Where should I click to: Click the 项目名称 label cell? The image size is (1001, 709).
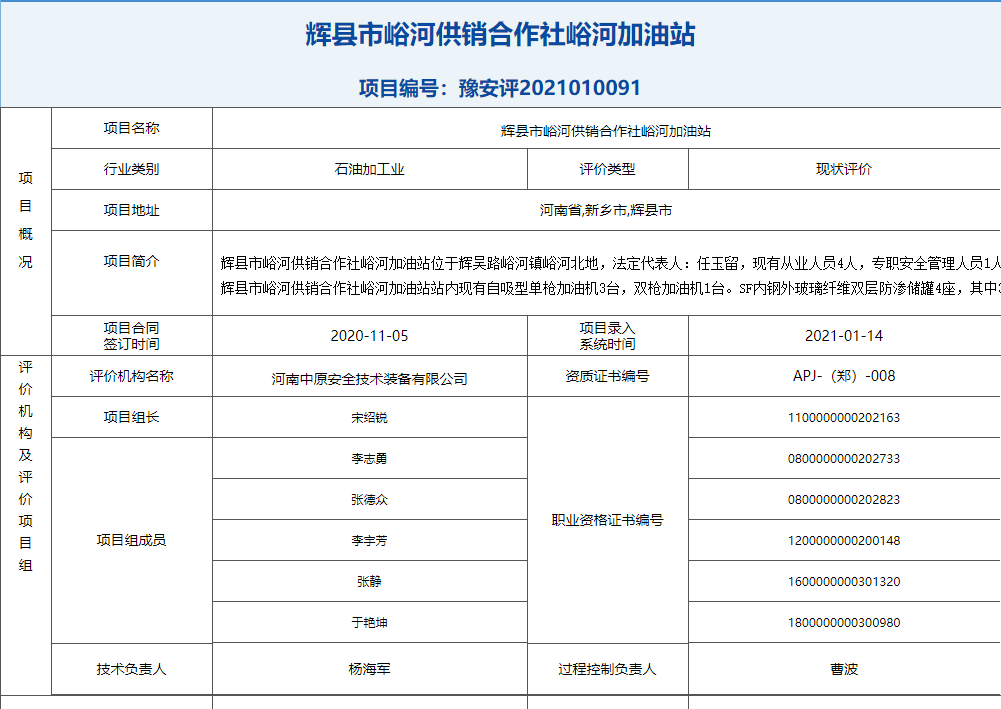pos(132,128)
